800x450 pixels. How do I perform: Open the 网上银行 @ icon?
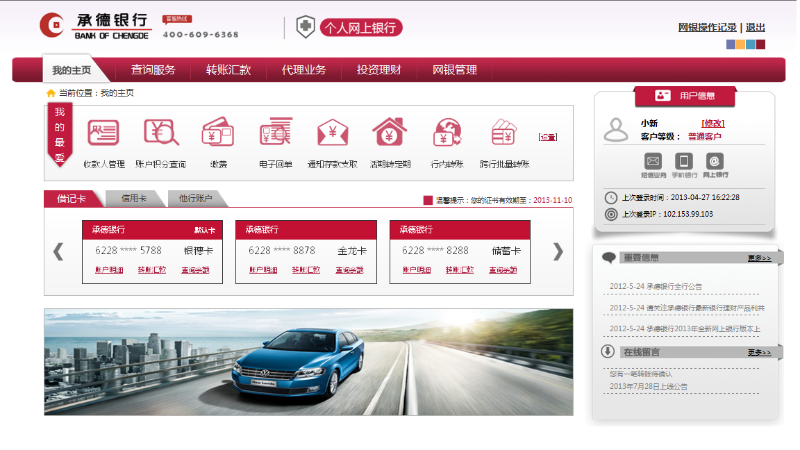715,161
